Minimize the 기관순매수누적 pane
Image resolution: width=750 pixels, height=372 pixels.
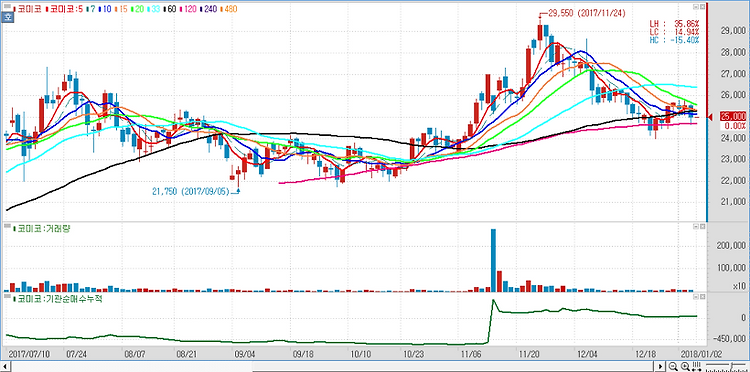point(696,296)
